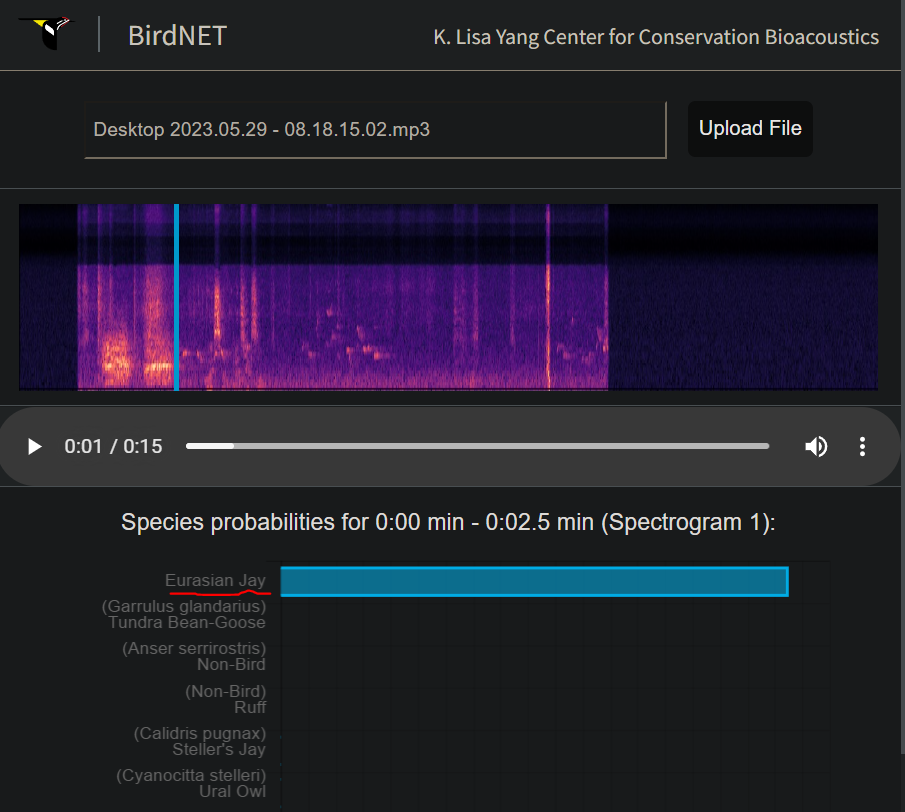
Task: Open the audio player's three-dot options menu
Action: tap(862, 446)
